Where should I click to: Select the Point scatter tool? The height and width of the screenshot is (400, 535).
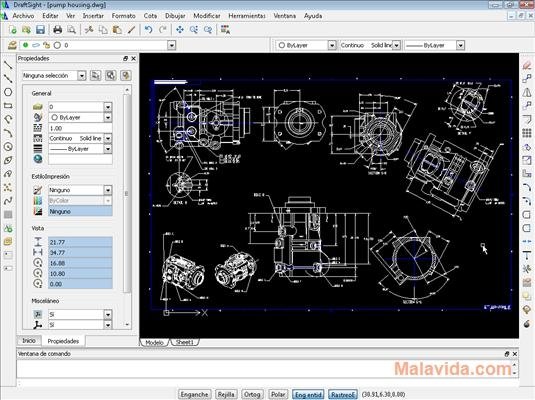click(8, 187)
